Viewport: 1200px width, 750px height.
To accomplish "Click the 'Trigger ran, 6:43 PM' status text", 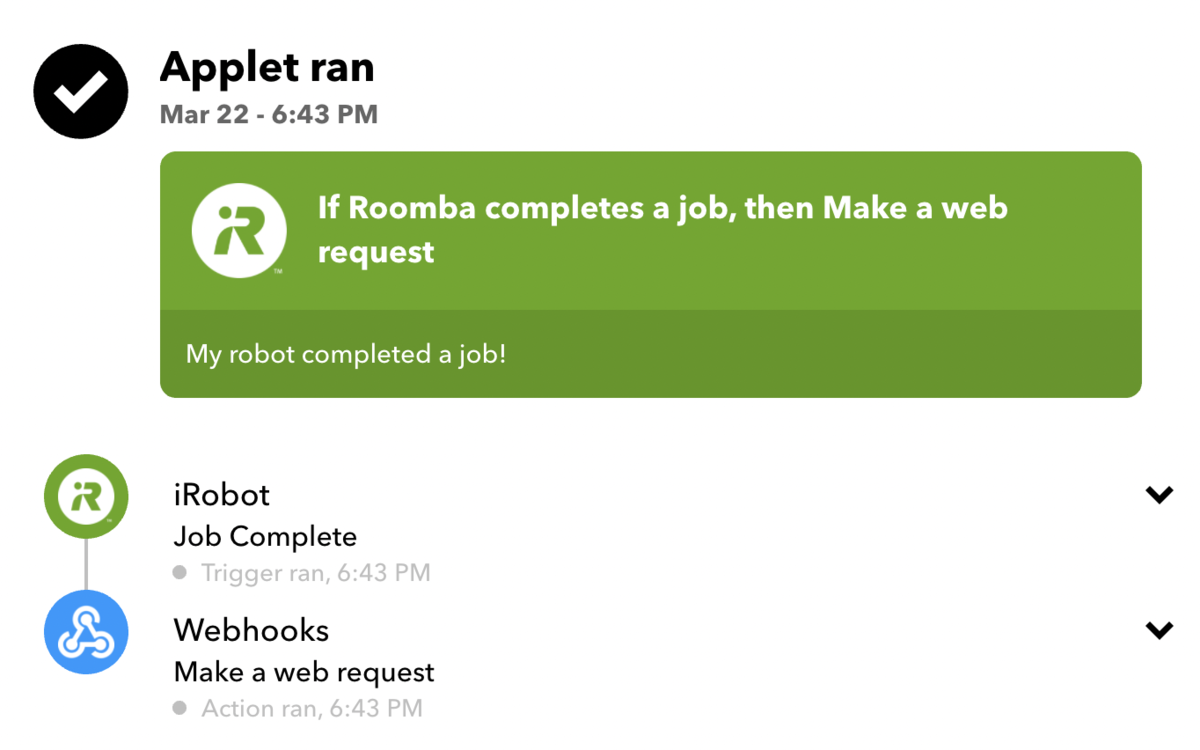I will coord(316,573).
